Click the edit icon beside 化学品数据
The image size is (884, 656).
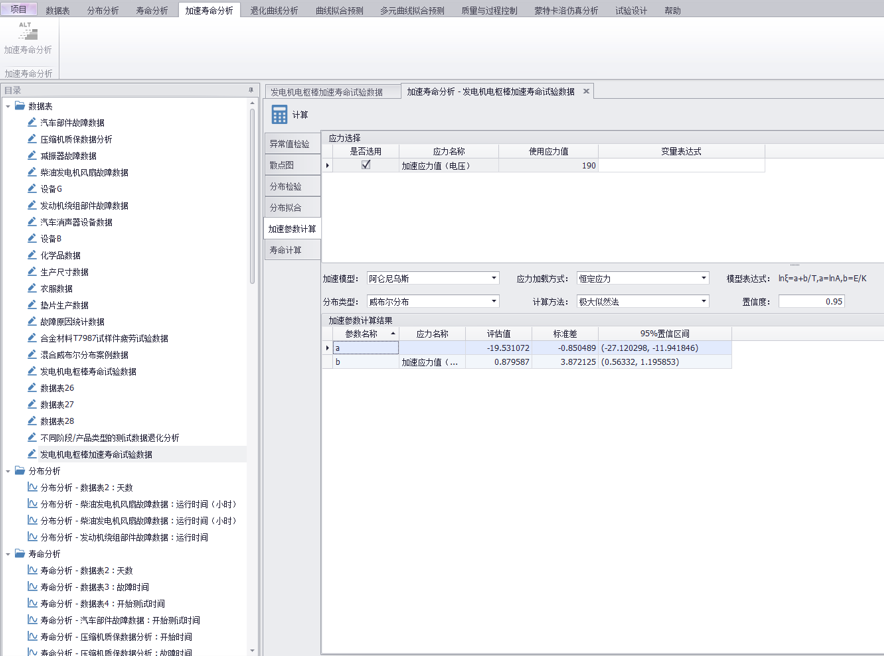[32, 255]
